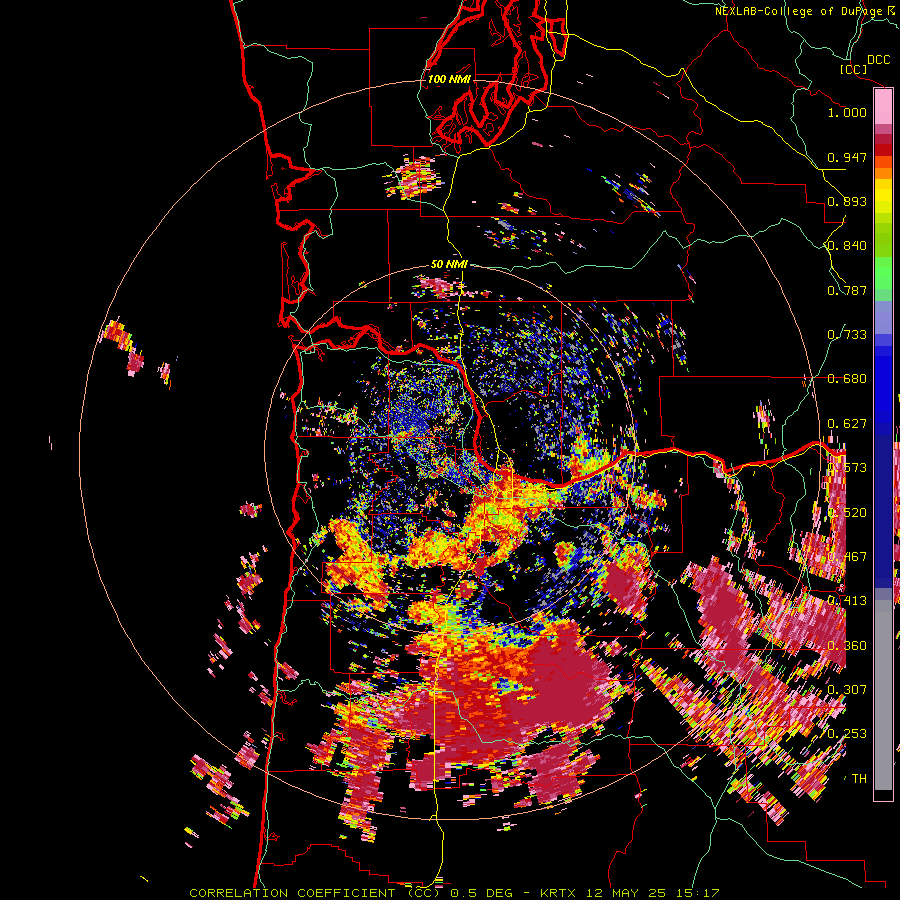
Task: Click the 0.360 scale value
Action: click(x=847, y=646)
